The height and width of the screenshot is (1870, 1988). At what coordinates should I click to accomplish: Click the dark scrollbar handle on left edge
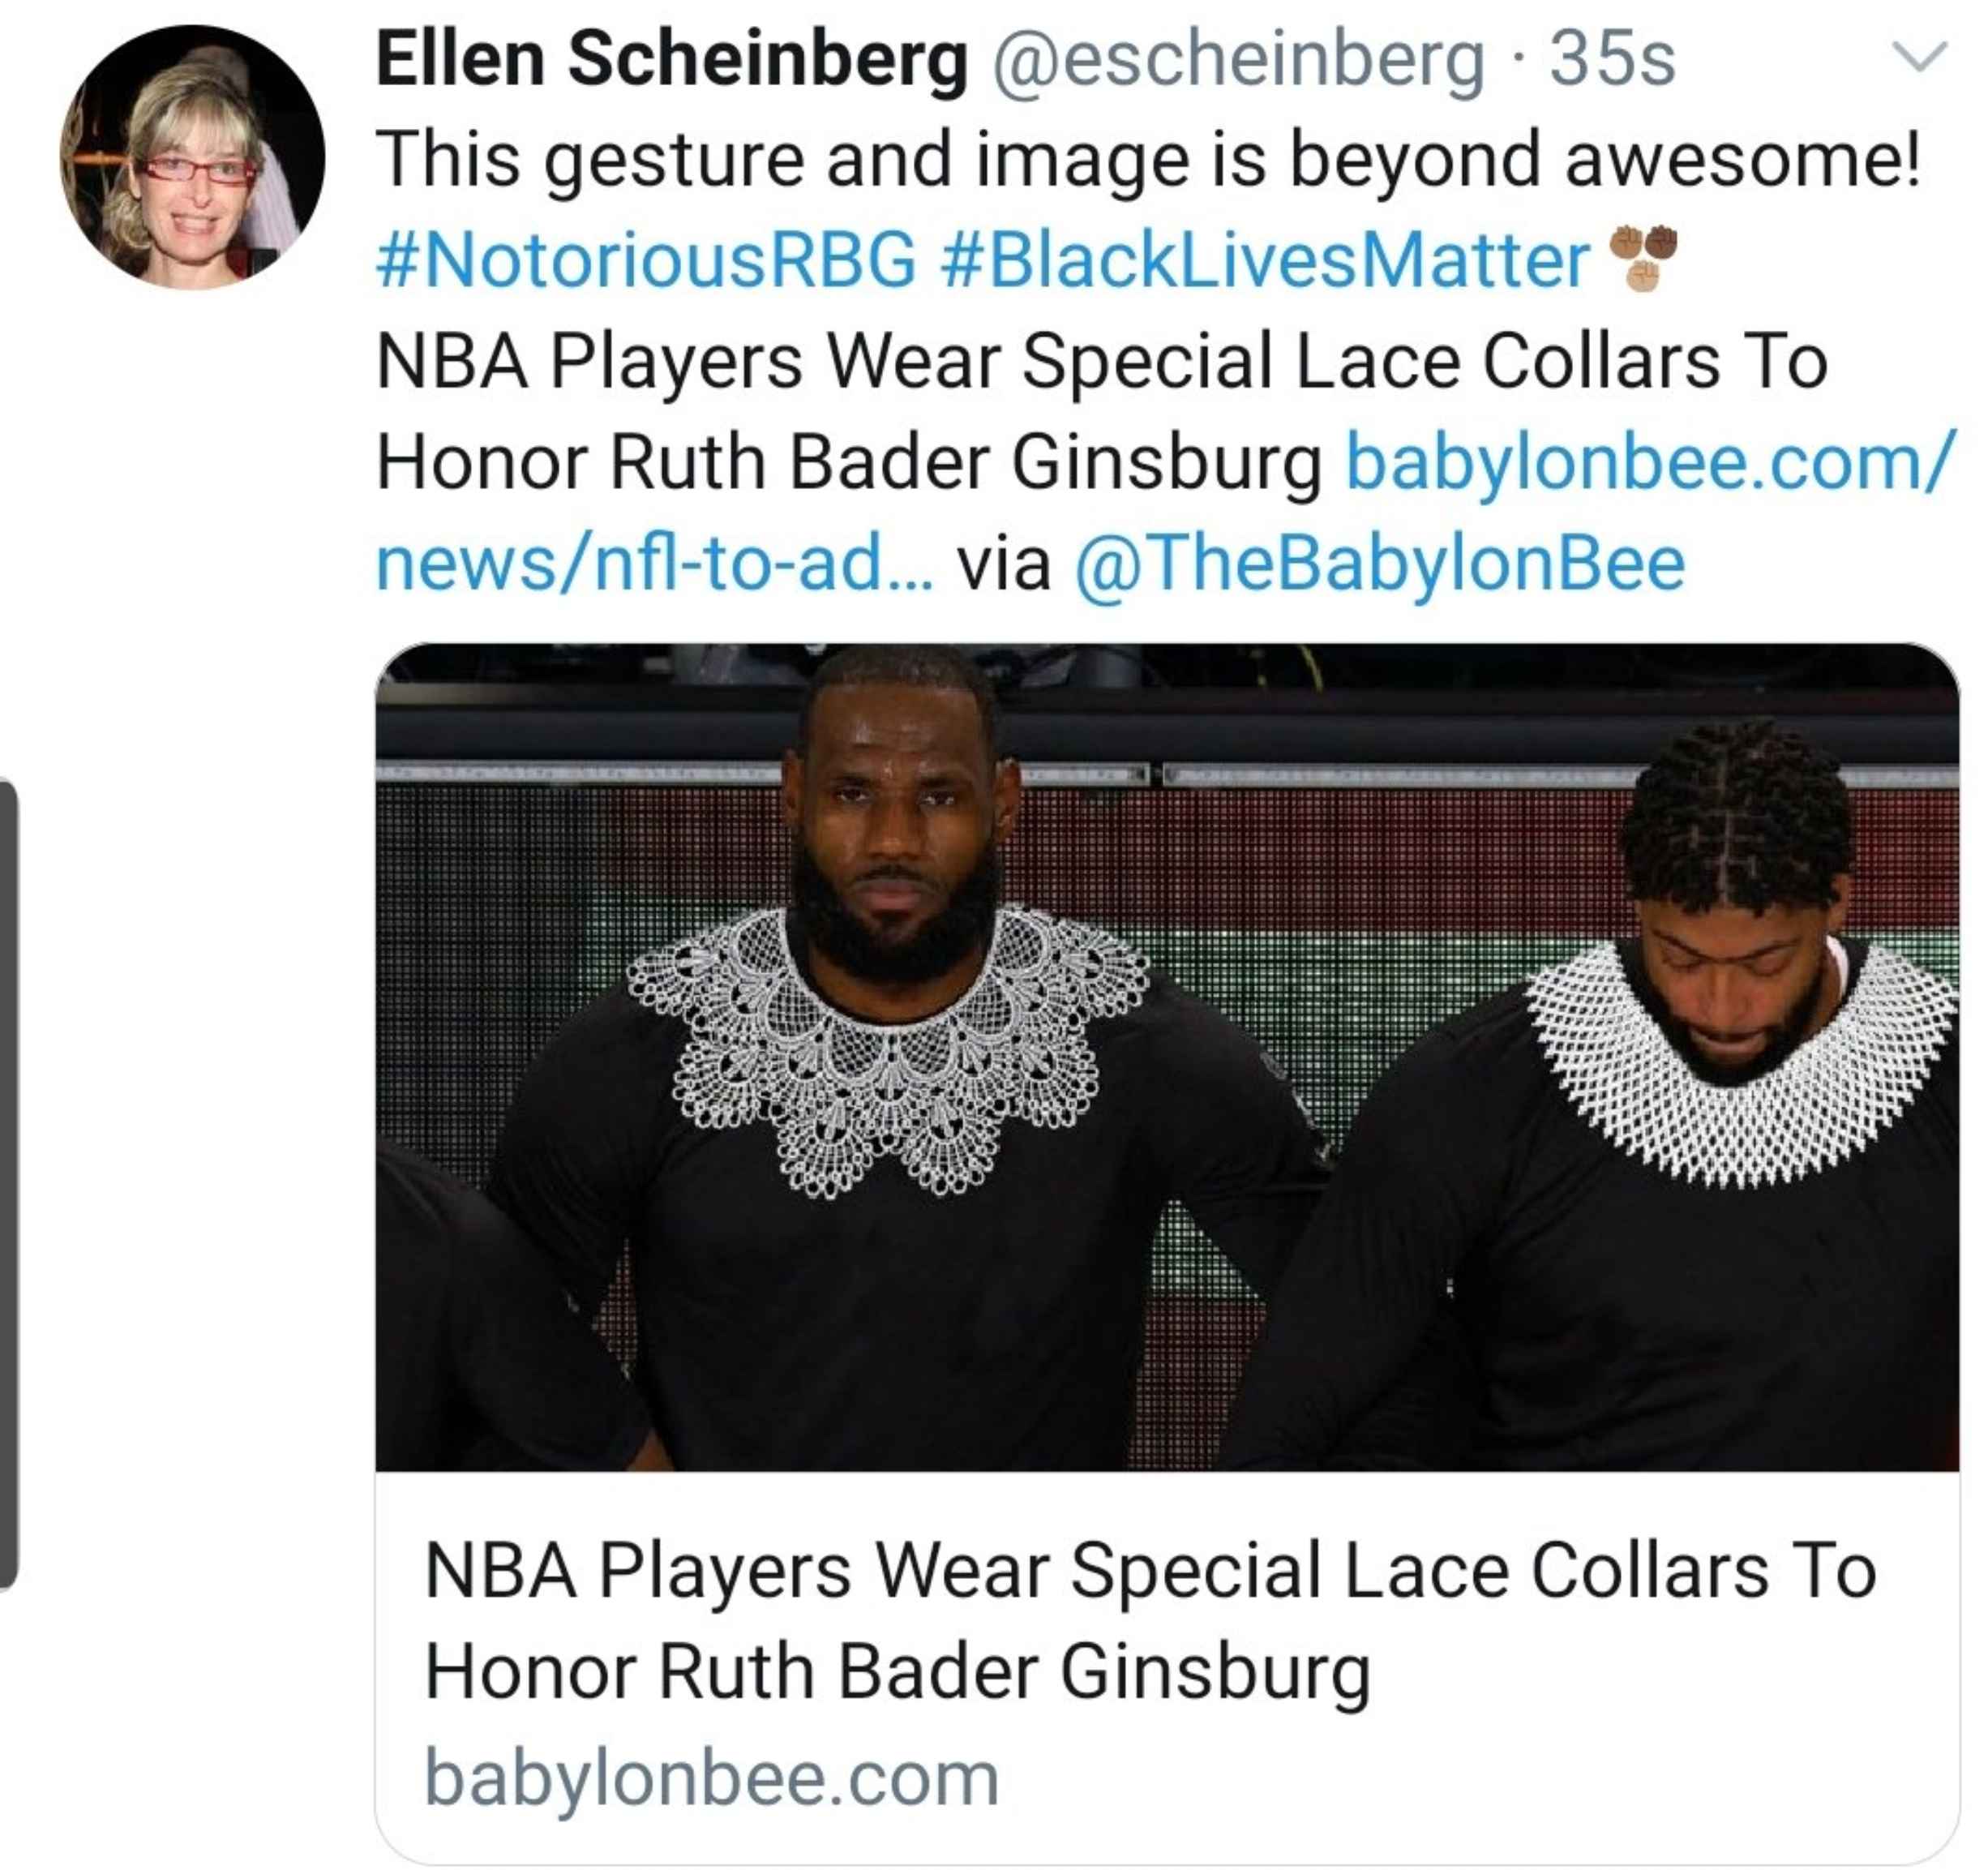click(x=8, y=1185)
